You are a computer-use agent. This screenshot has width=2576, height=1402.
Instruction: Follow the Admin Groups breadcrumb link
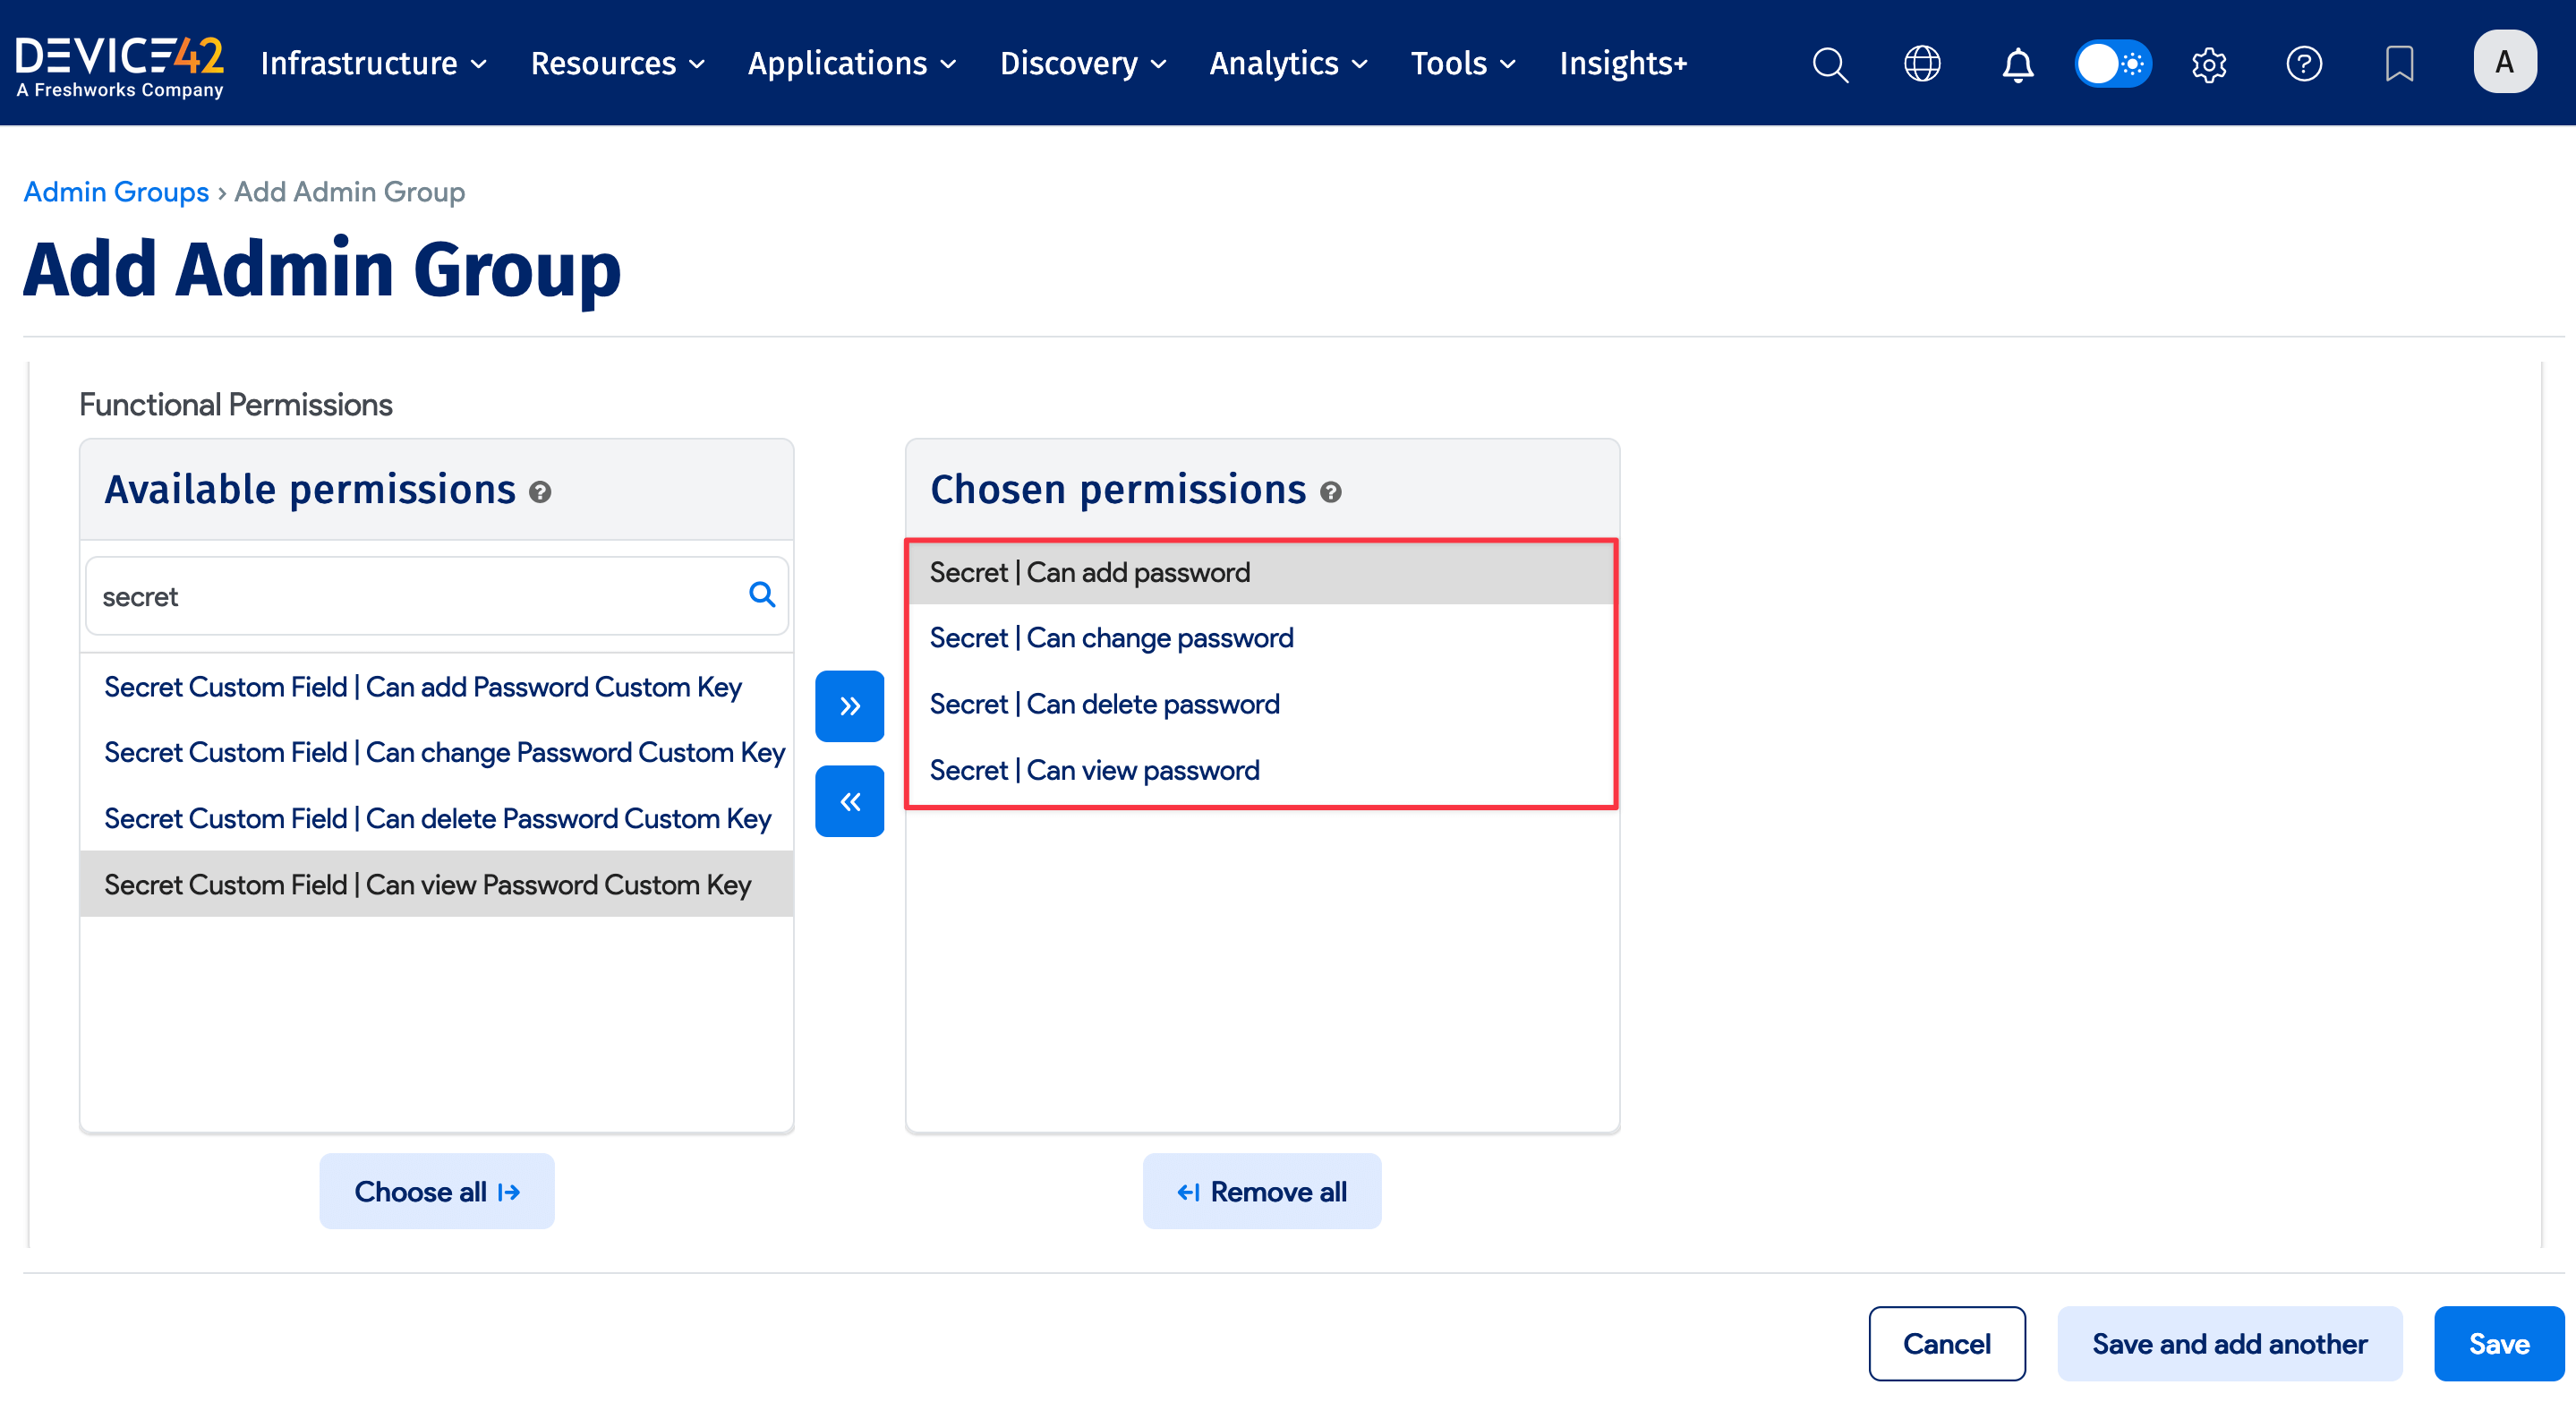(115, 191)
